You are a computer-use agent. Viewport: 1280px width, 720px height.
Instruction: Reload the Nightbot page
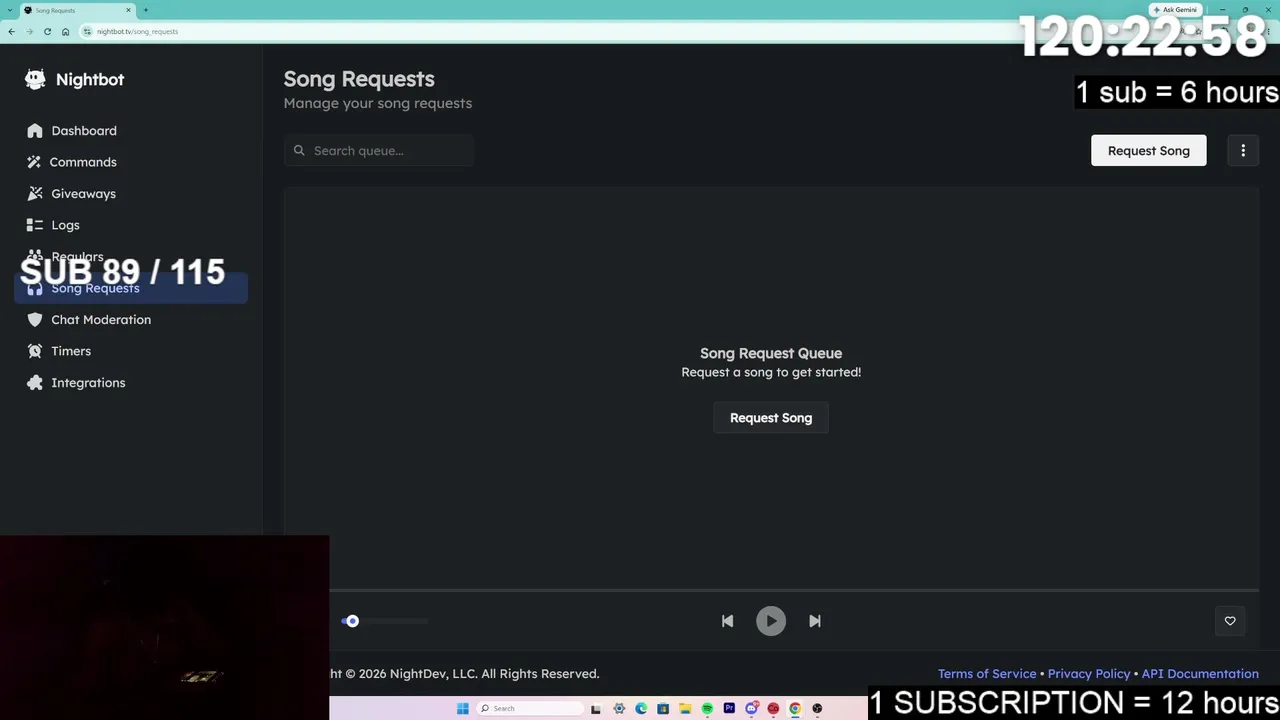47,31
